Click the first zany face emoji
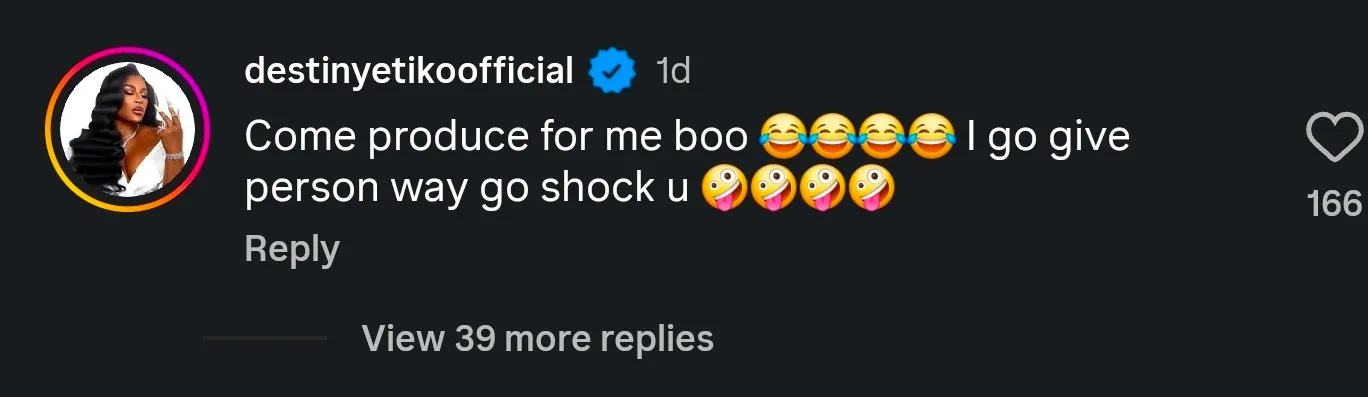Image resolution: width=1368 pixels, height=397 pixels. (720, 188)
